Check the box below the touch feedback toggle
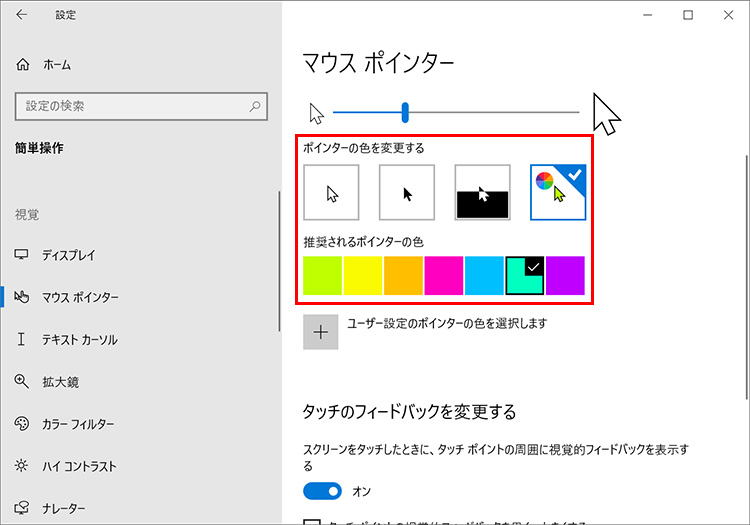The width and height of the screenshot is (750, 525). click(x=311, y=521)
